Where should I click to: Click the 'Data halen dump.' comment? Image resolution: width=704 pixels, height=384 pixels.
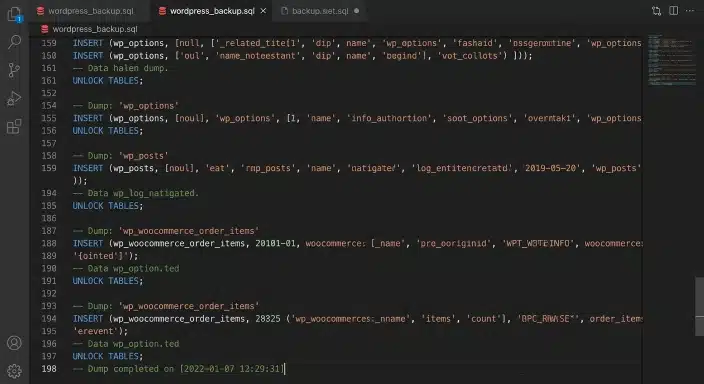click(x=120, y=68)
